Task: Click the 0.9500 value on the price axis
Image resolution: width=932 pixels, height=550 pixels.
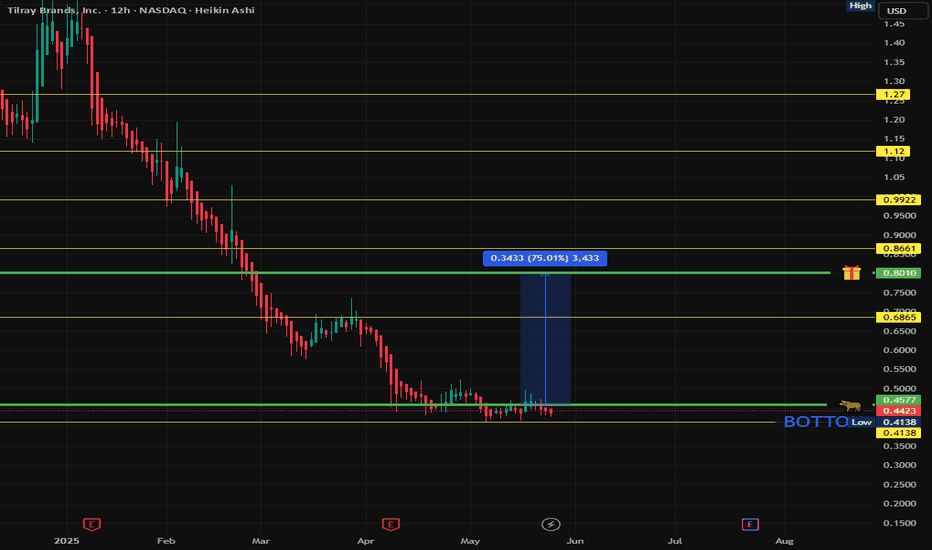Action: [x=899, y=216]
